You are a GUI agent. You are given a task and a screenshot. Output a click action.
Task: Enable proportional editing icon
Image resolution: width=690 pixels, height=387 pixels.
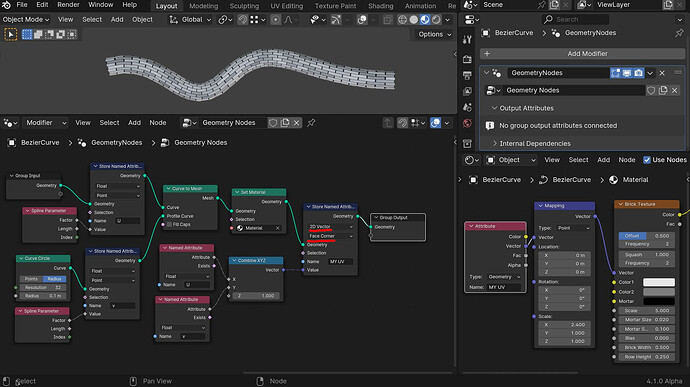click(275, 20)
